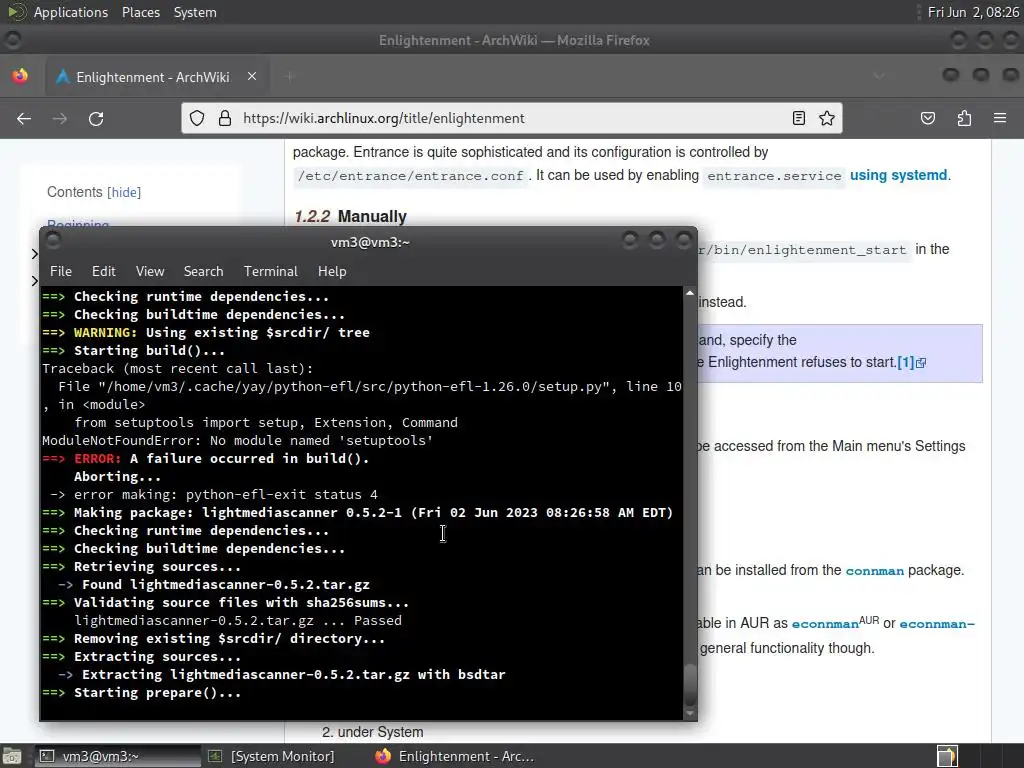The width and height of the screenshot is (1024, 768).
Task: Click 'lightmediascanner-0.5.2.tar.gz ... Passed' line
Action: tap(238, 620)
